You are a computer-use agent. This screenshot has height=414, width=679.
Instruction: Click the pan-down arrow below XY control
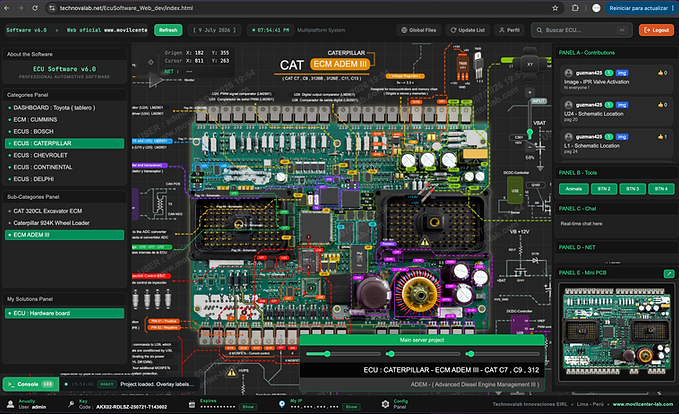coord(530,77)
